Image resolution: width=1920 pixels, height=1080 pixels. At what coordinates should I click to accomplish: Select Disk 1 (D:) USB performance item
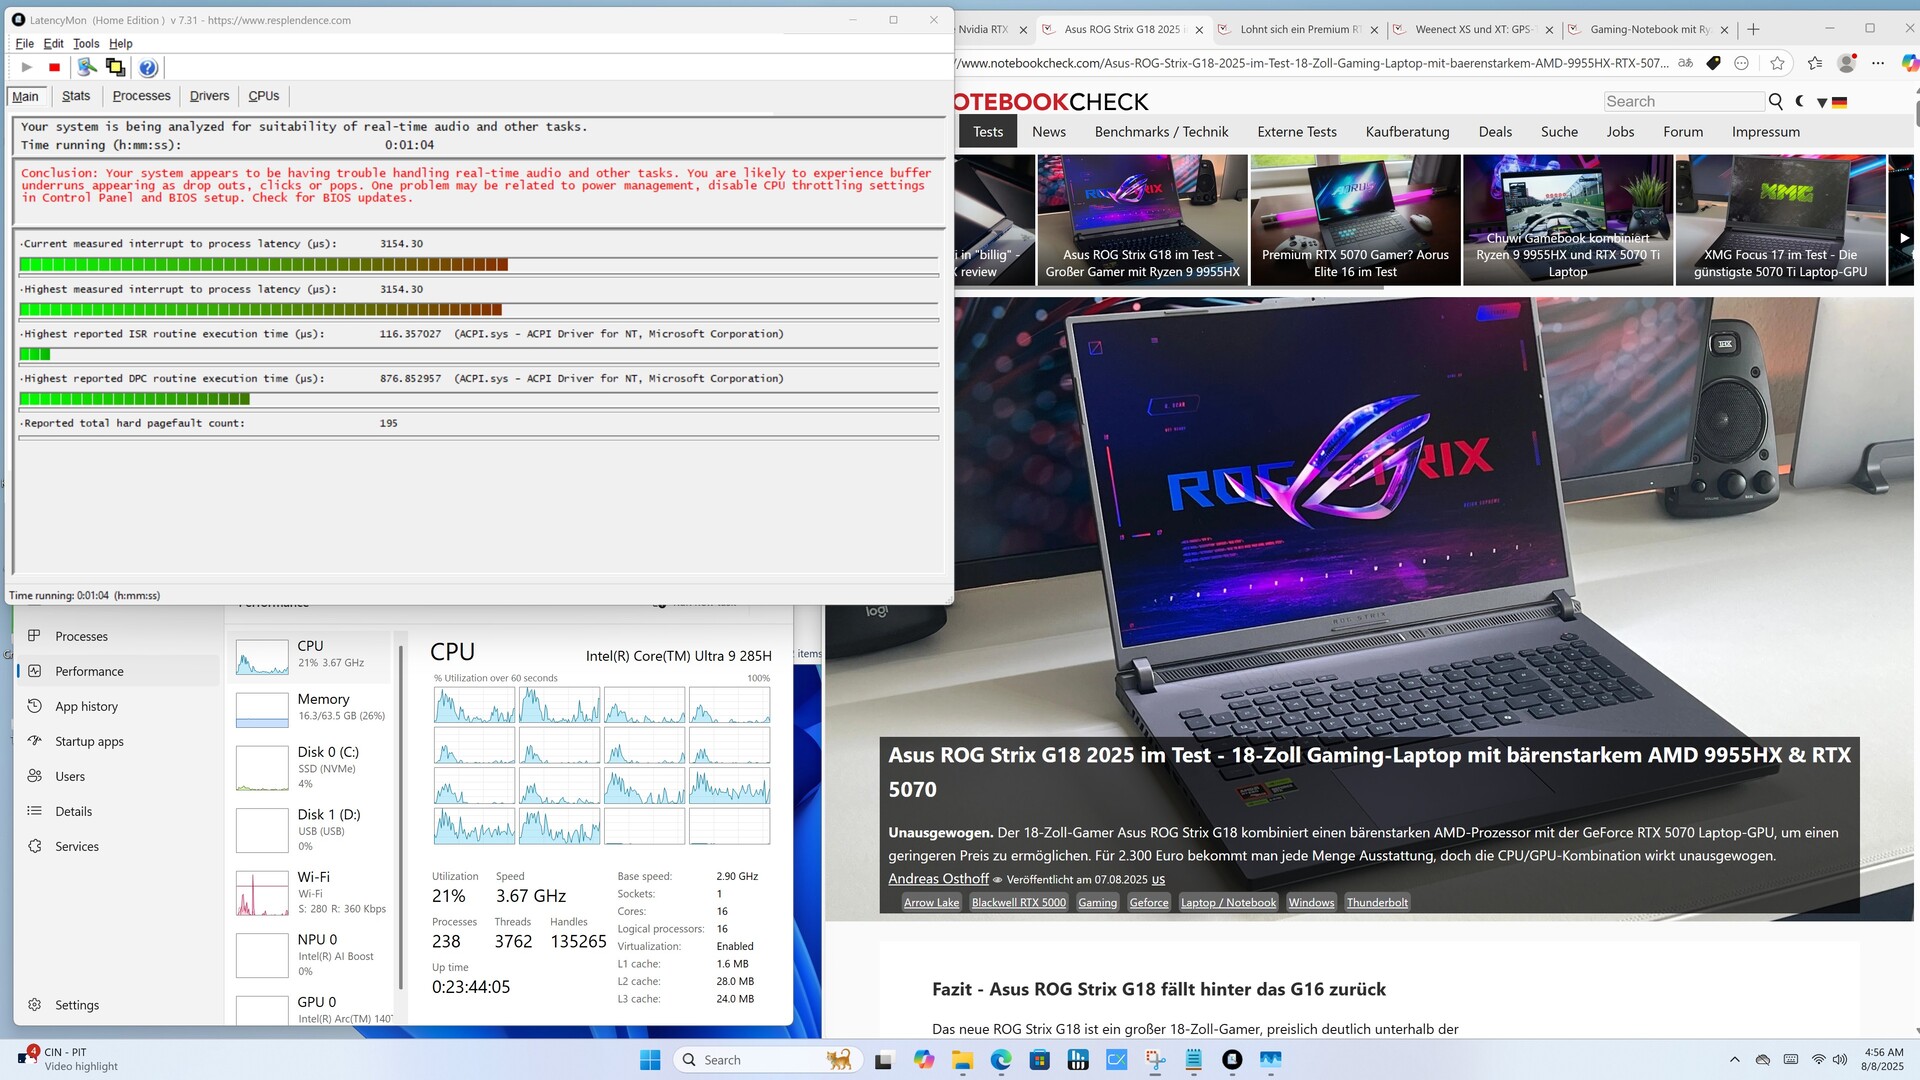[x=311, y=829]
